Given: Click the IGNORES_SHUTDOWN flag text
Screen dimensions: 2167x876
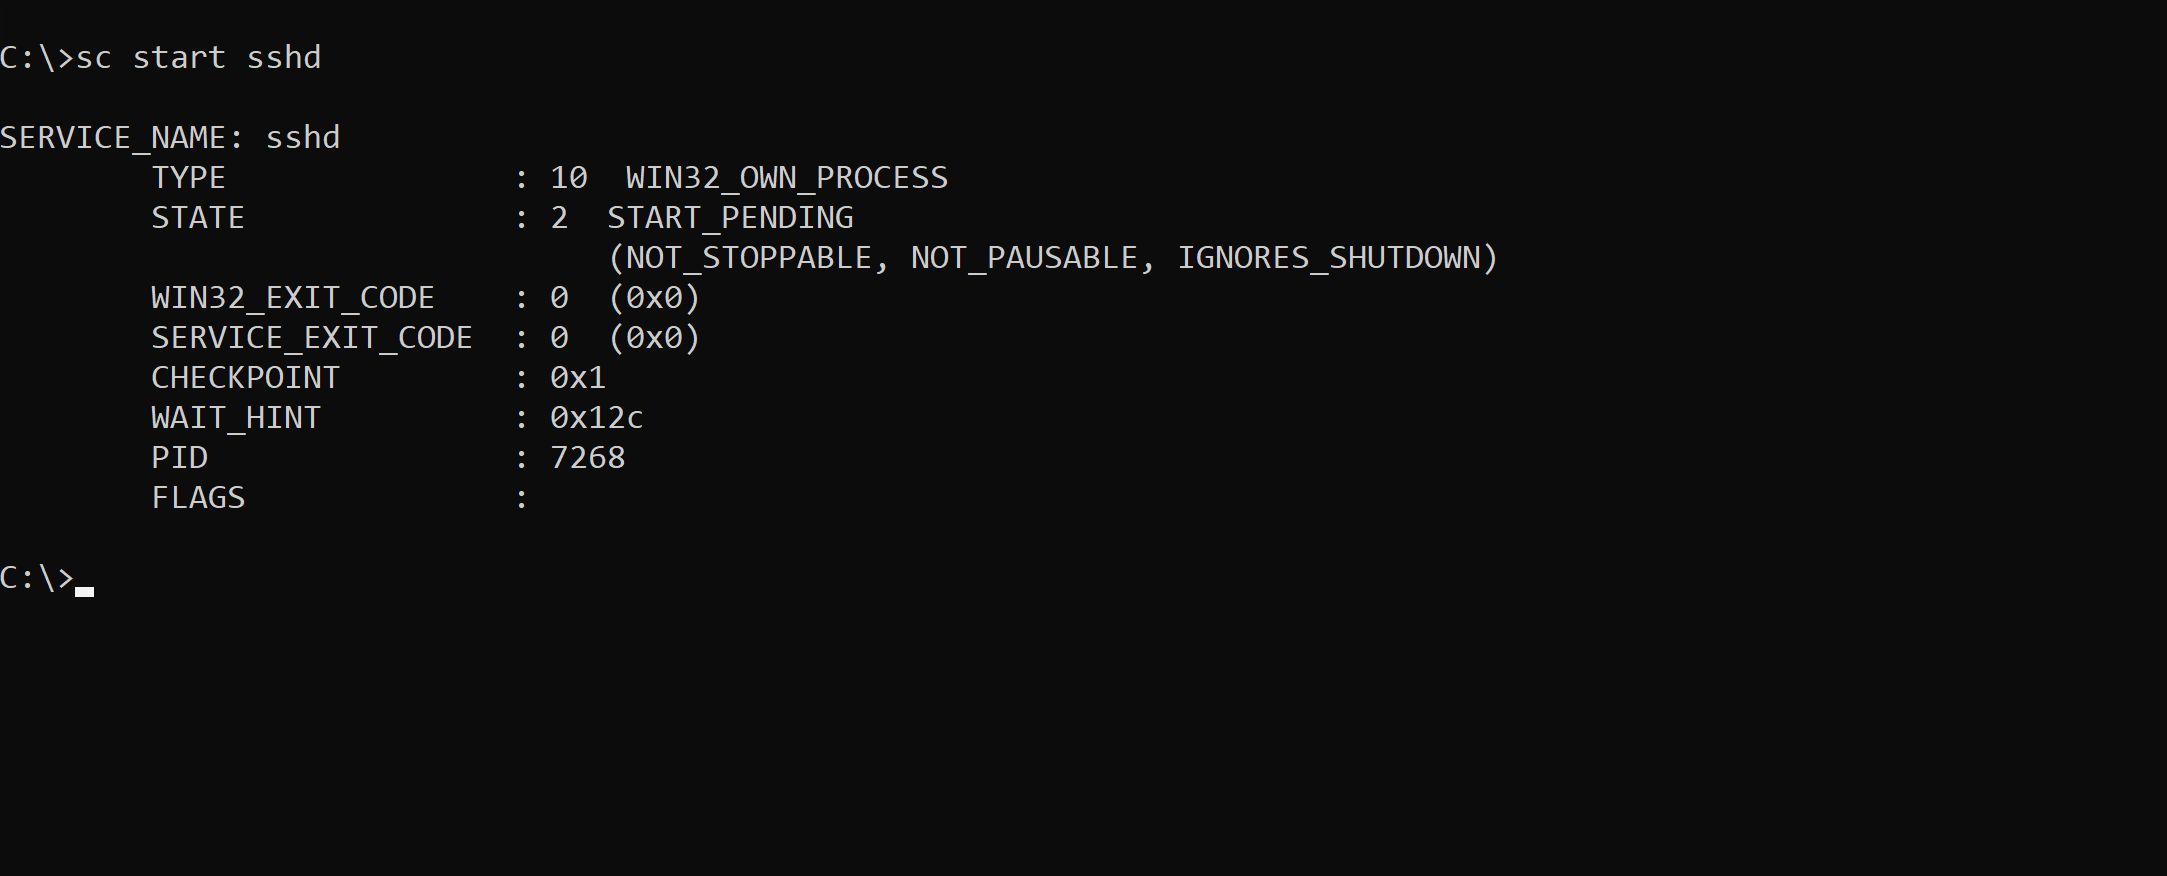Looking at the screenshot, I should 1329,258.
